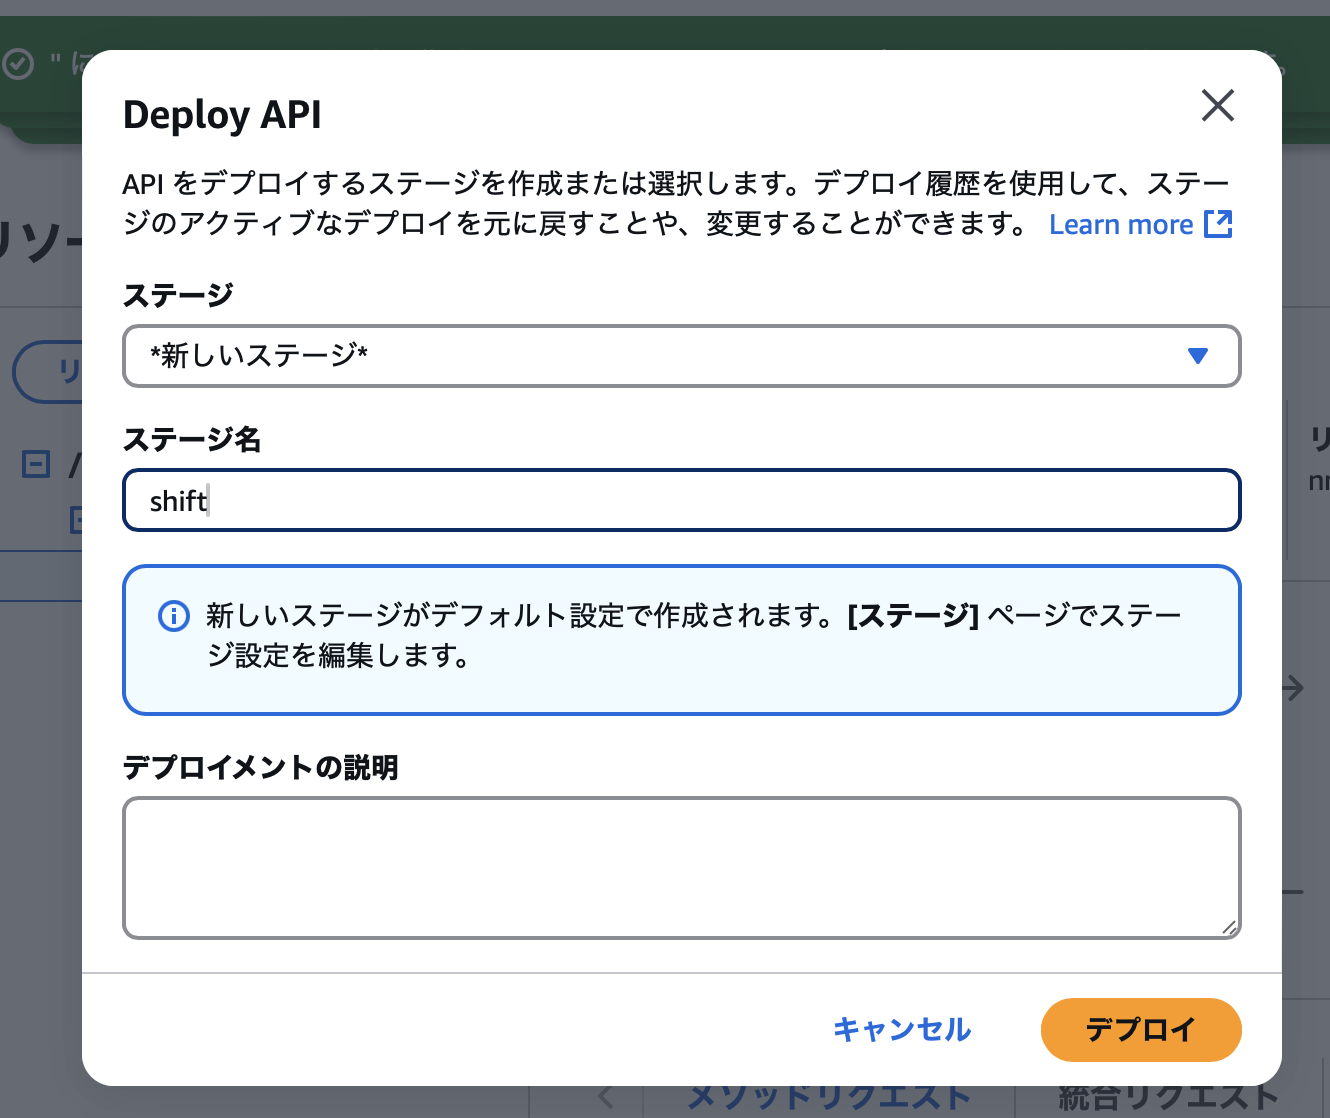Viewport: 1330px width, 1118px height.
Task: Click the right arrow icon behind the dialog
Action: pyautogui.click(x=1294, y=688)
